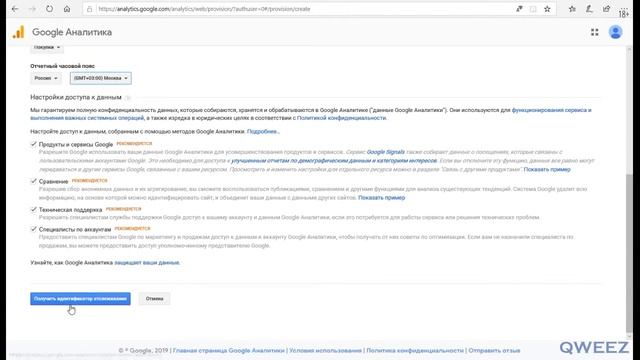Add page to favorites with star icon
This screenshot has height=360, width=640.
pos(547,9)
